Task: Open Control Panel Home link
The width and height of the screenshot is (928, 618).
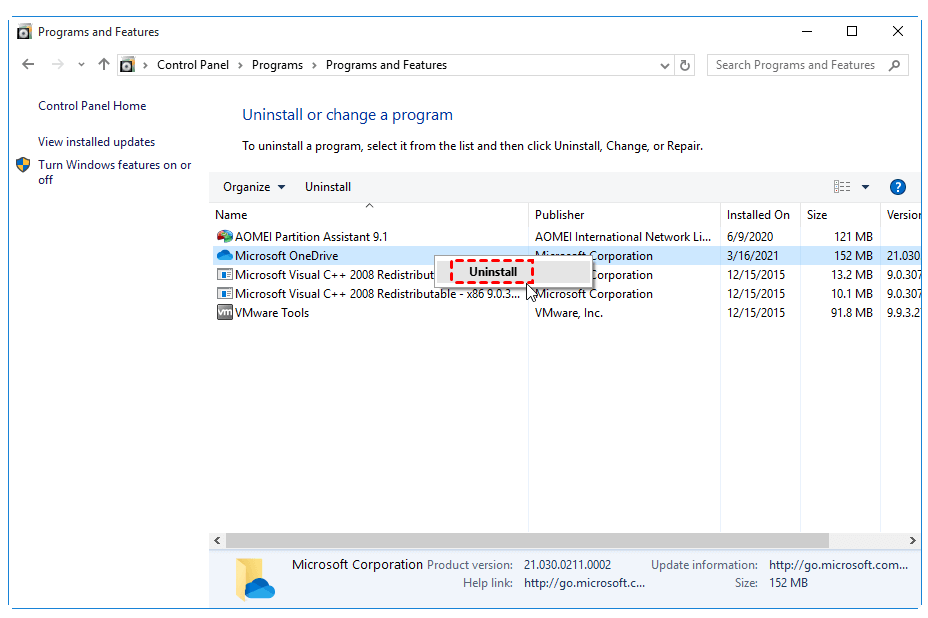Action: tap(92, 106)
